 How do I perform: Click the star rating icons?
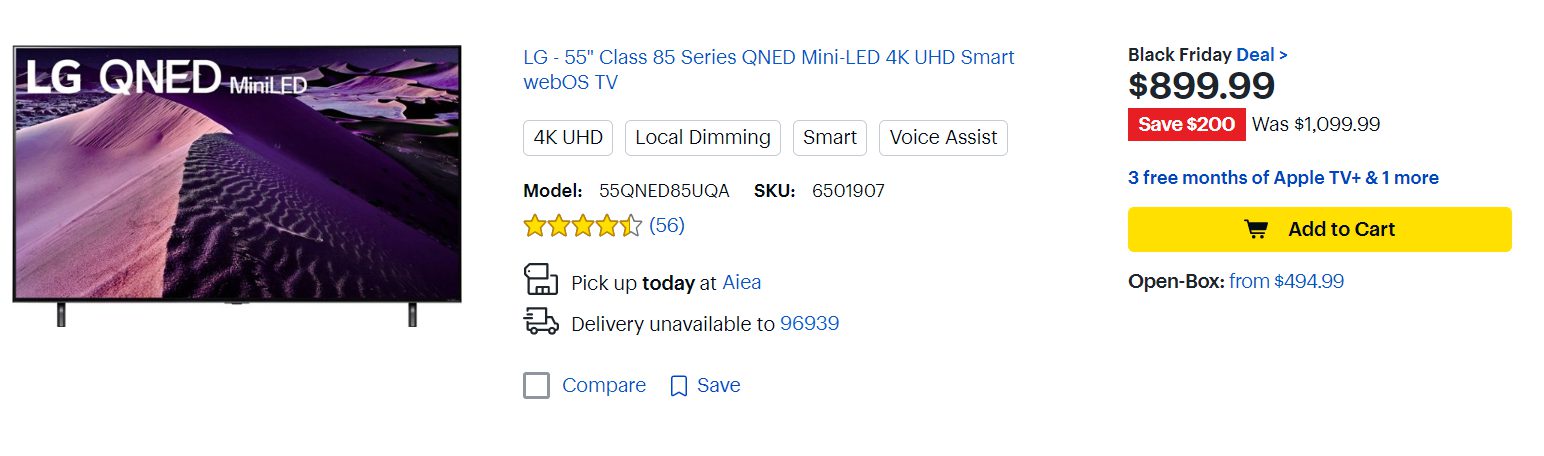click(582, 226)
